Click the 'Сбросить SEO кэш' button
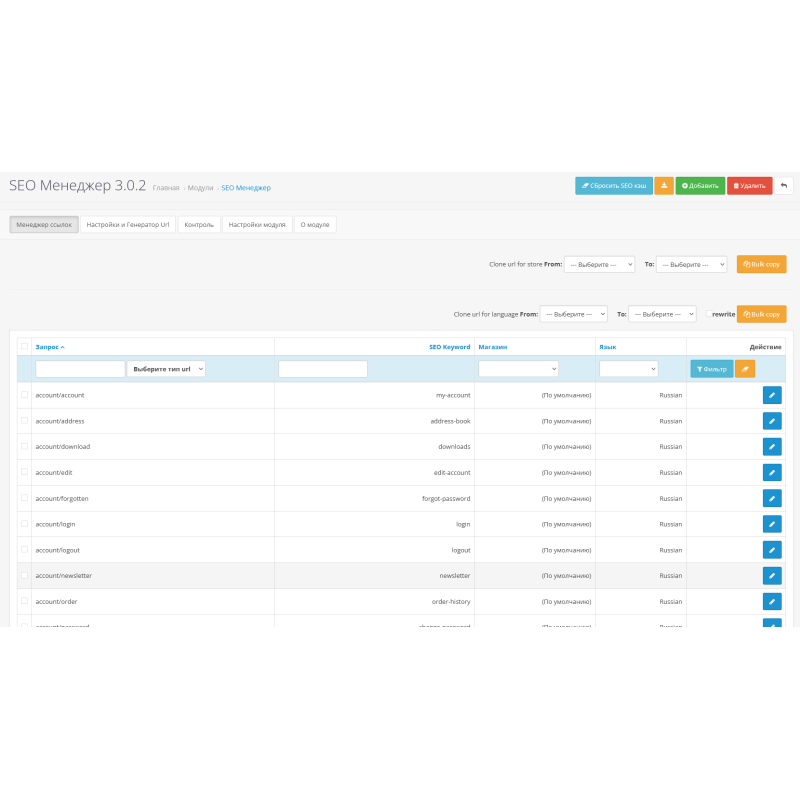 (x=614, y=185)
